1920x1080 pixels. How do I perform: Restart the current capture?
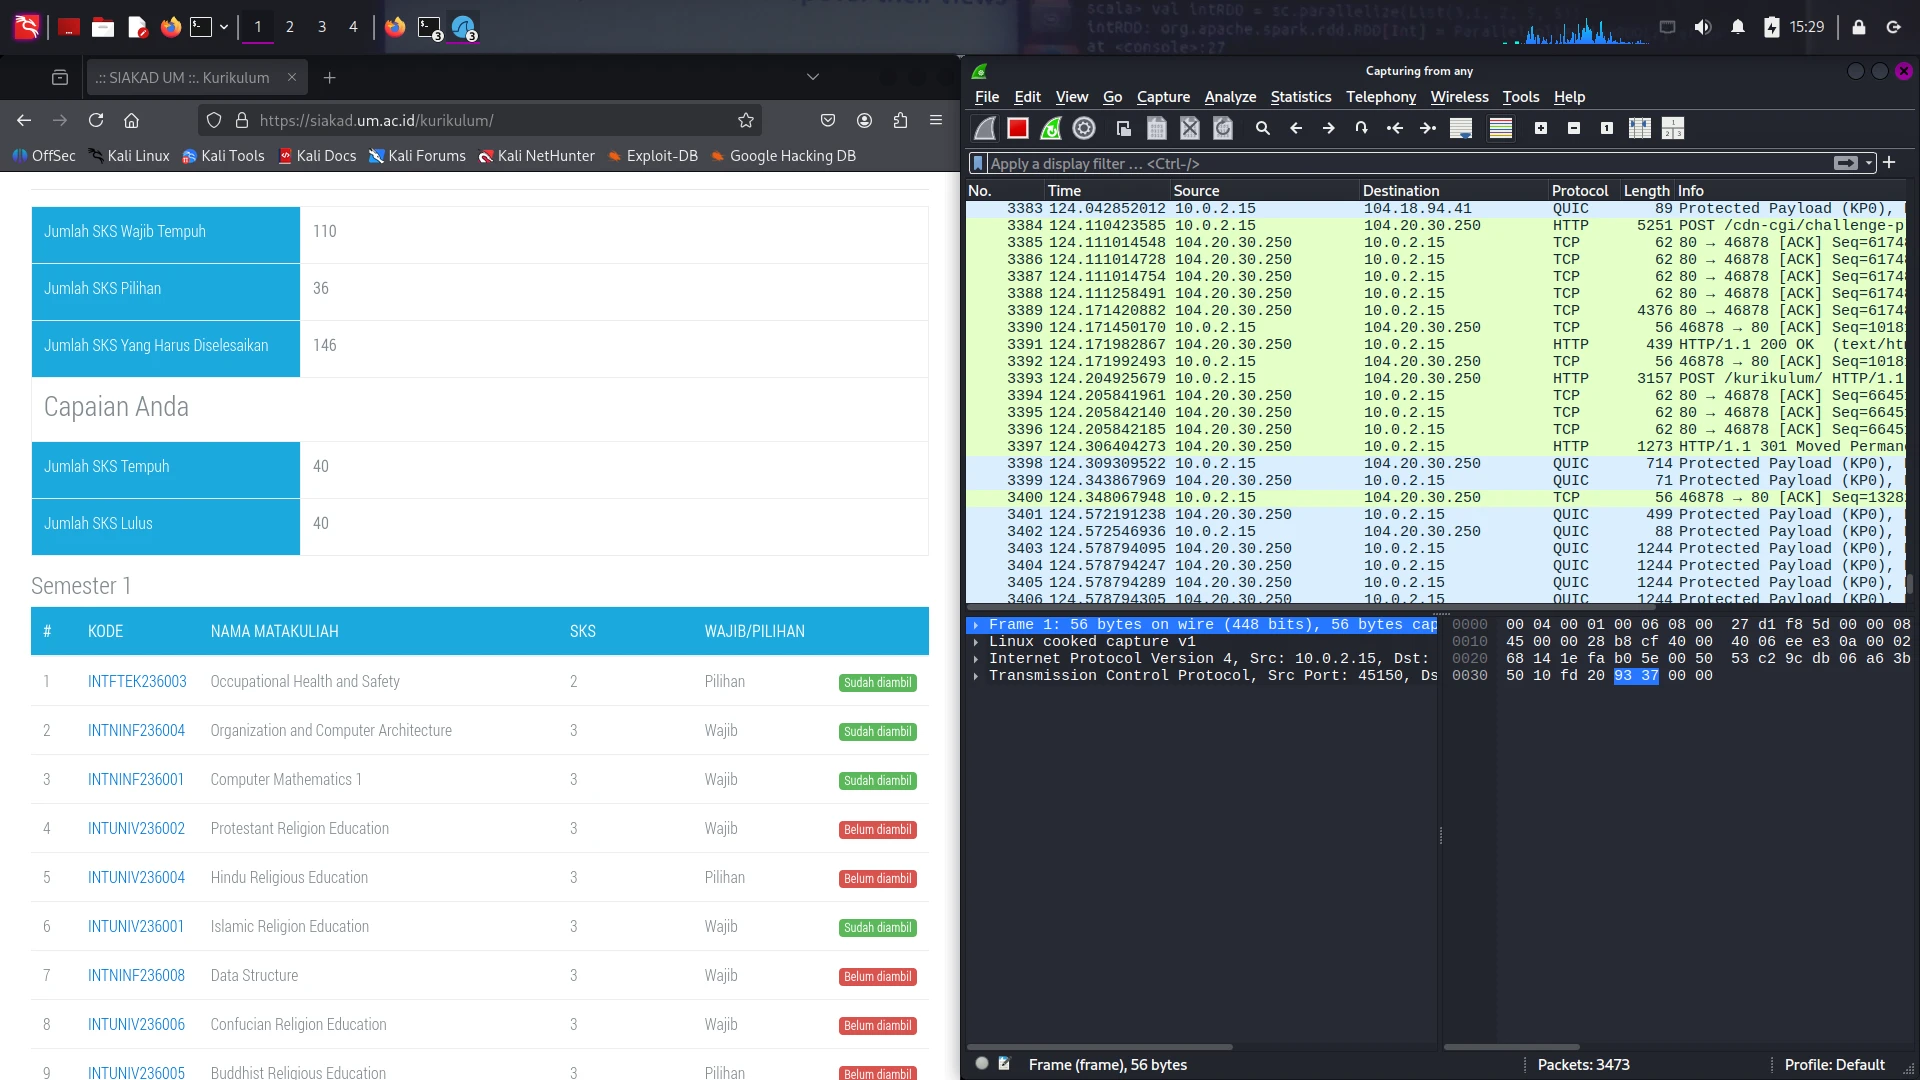point(1051,128)
